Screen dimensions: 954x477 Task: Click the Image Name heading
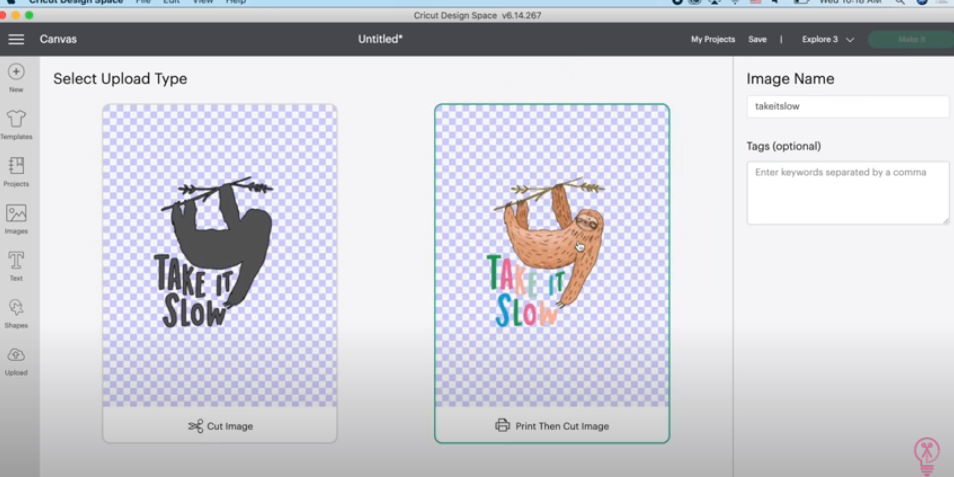pyautogui.click(x=790, y=79)
